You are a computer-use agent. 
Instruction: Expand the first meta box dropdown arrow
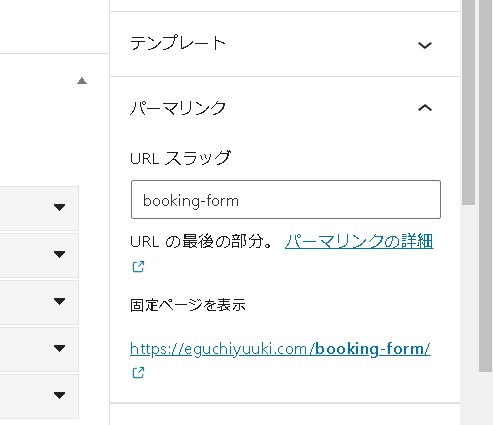59,207
